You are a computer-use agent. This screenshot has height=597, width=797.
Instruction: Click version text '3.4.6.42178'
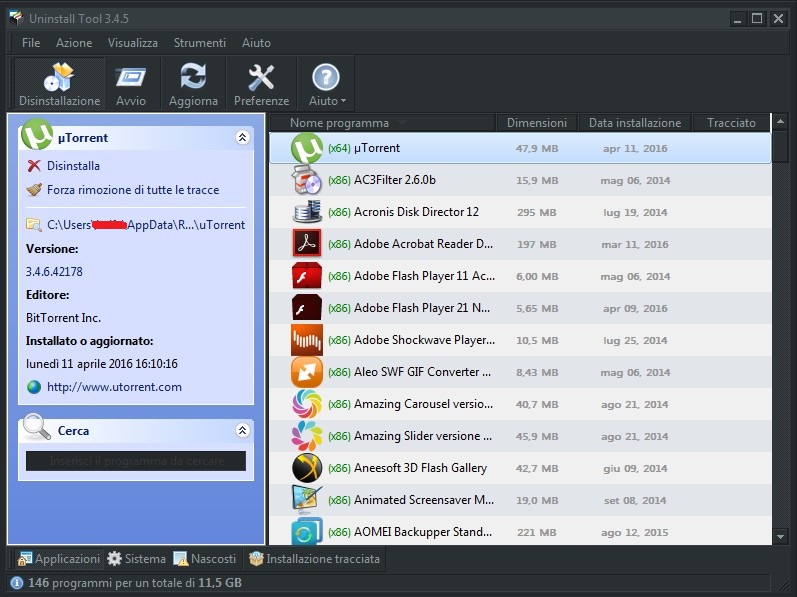[54, 272]
